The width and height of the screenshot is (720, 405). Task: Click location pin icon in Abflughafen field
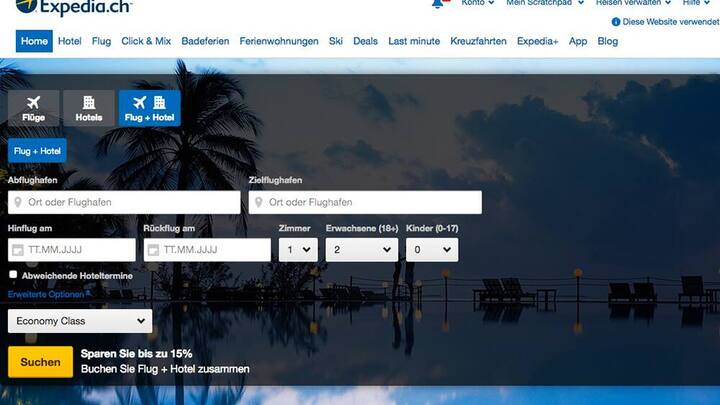18,202
